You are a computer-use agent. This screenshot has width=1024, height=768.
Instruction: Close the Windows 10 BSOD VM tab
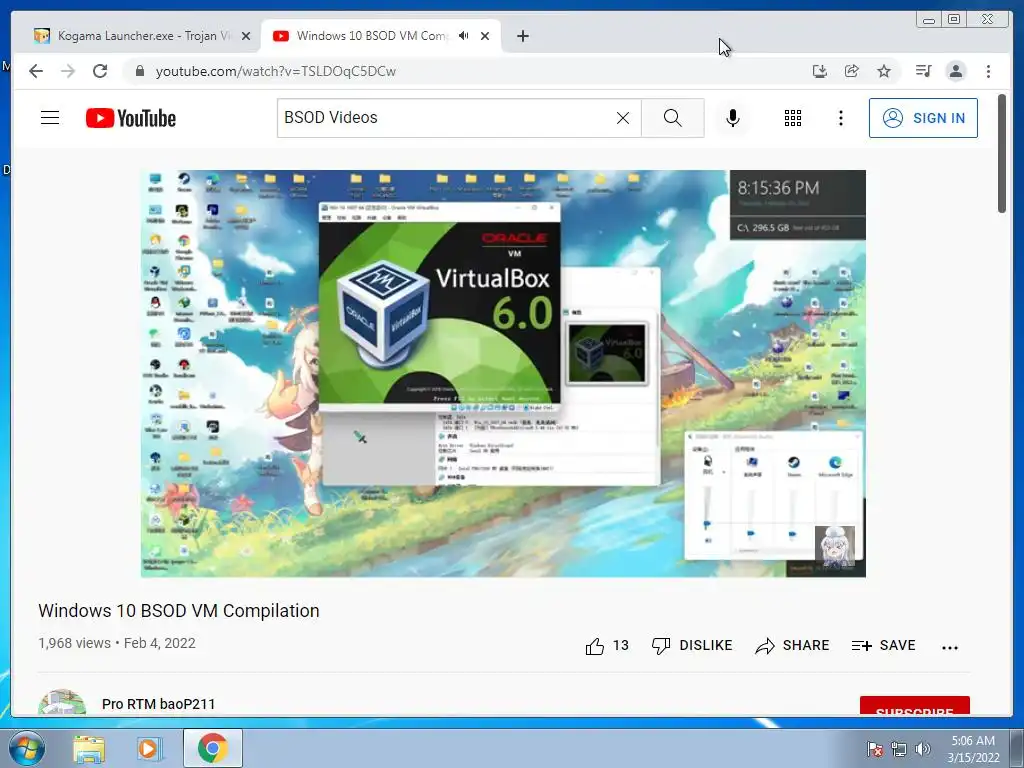pyautogui.click(x=485, y=36)
